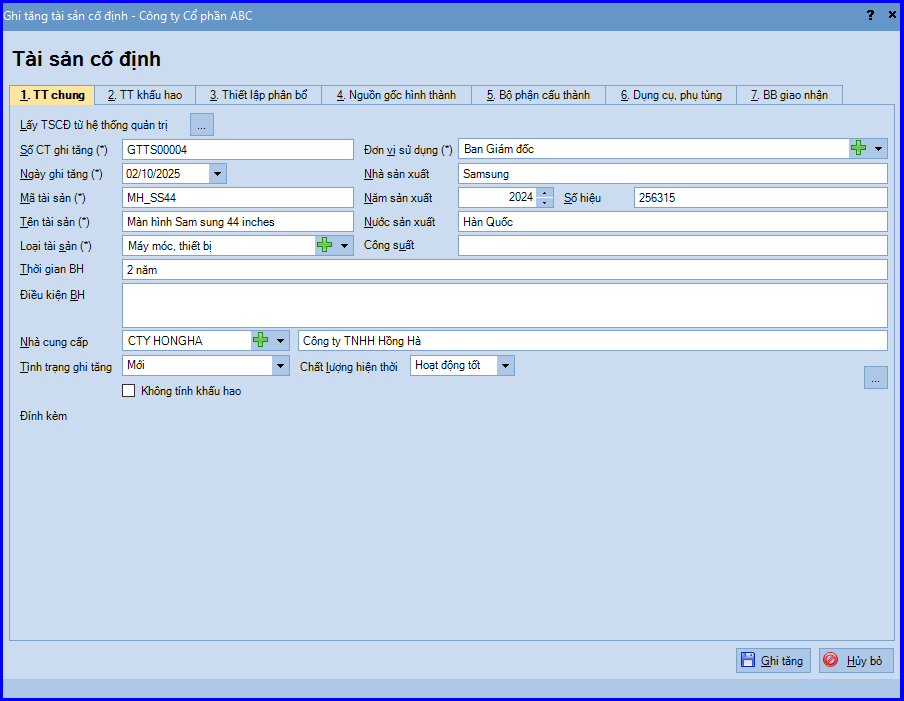904x701 pixels.
Task: Expand Loại tài sản dropdown list
Action: pos(344,246)
